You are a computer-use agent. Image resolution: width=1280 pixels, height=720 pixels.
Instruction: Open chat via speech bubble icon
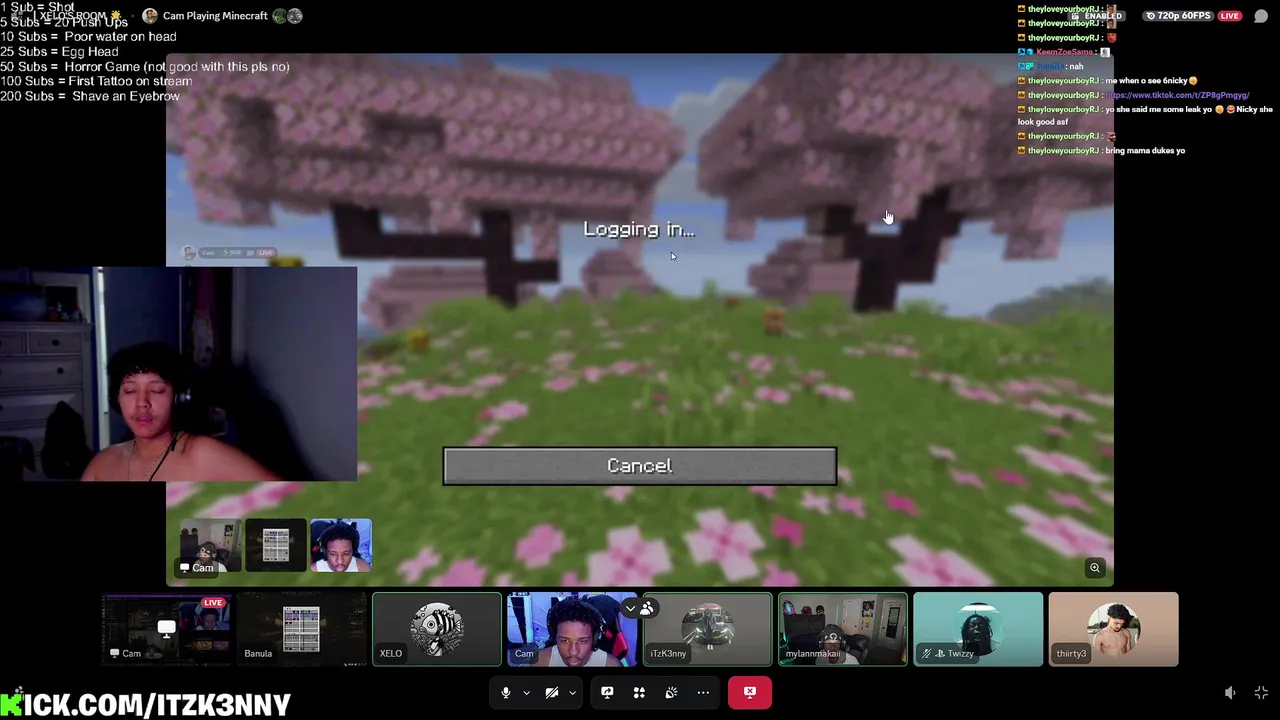coord(1261,16)
